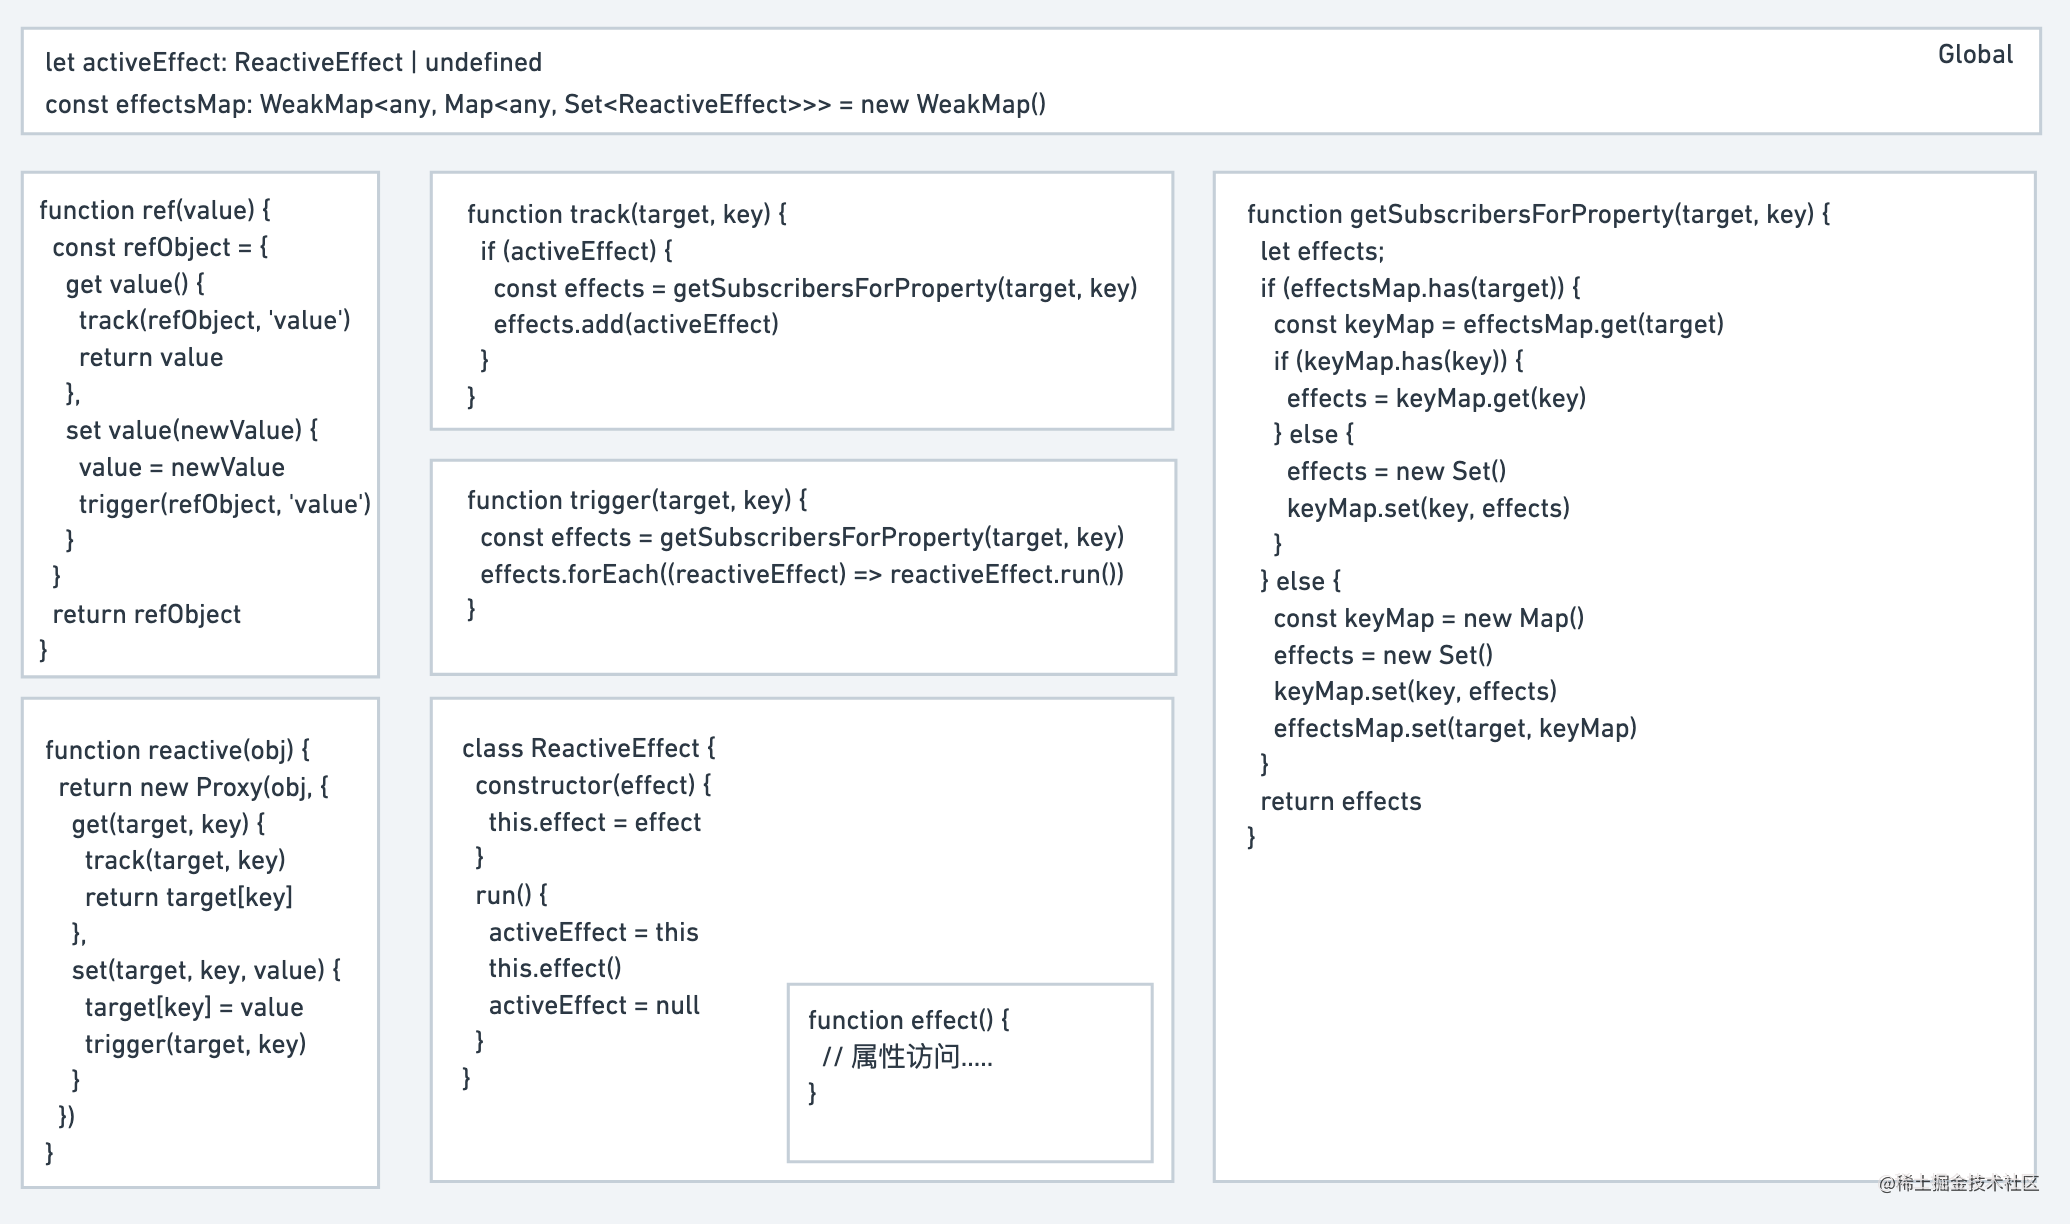Click the effects.add(activeEffect) line
This screenshot has width=2070, height=1224.
[635, 324]
